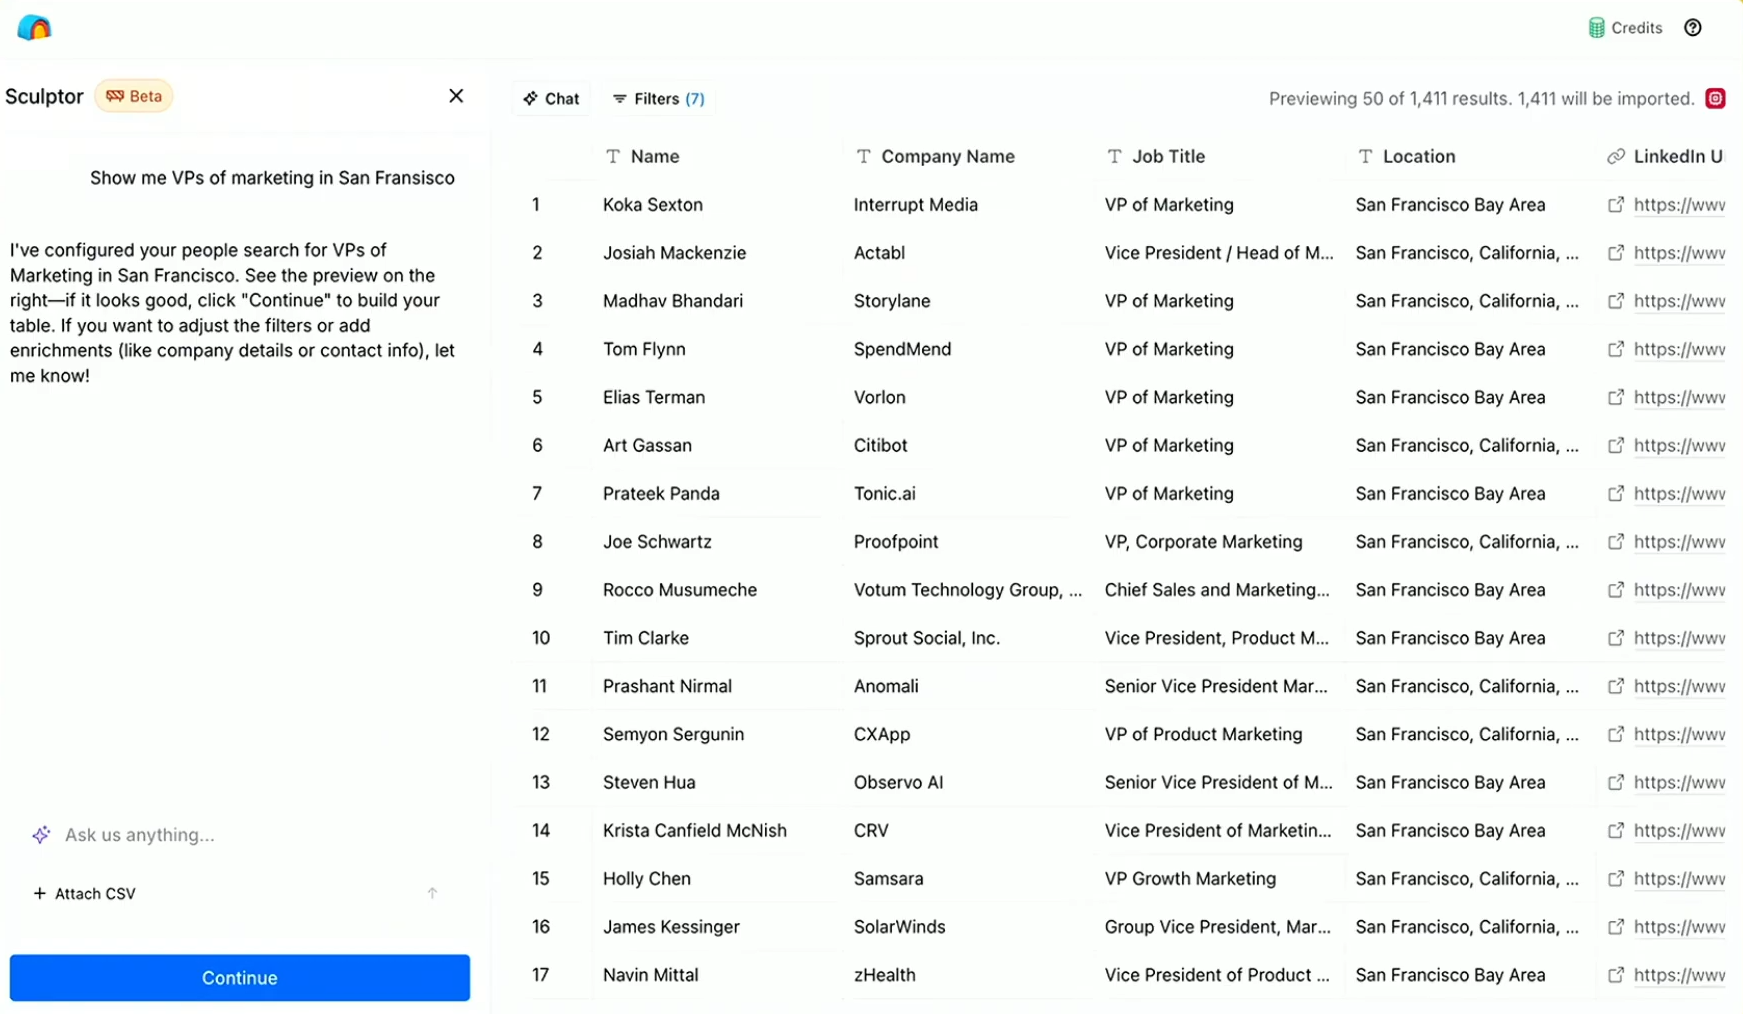
Task: Select the company cell Votum Technology Group
Action: point(968,590)
